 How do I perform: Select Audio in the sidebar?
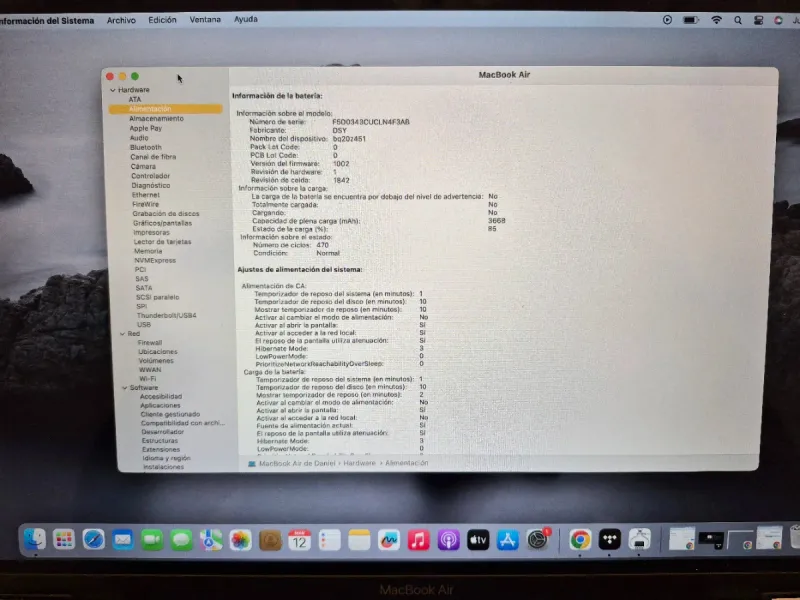(139, 138)
